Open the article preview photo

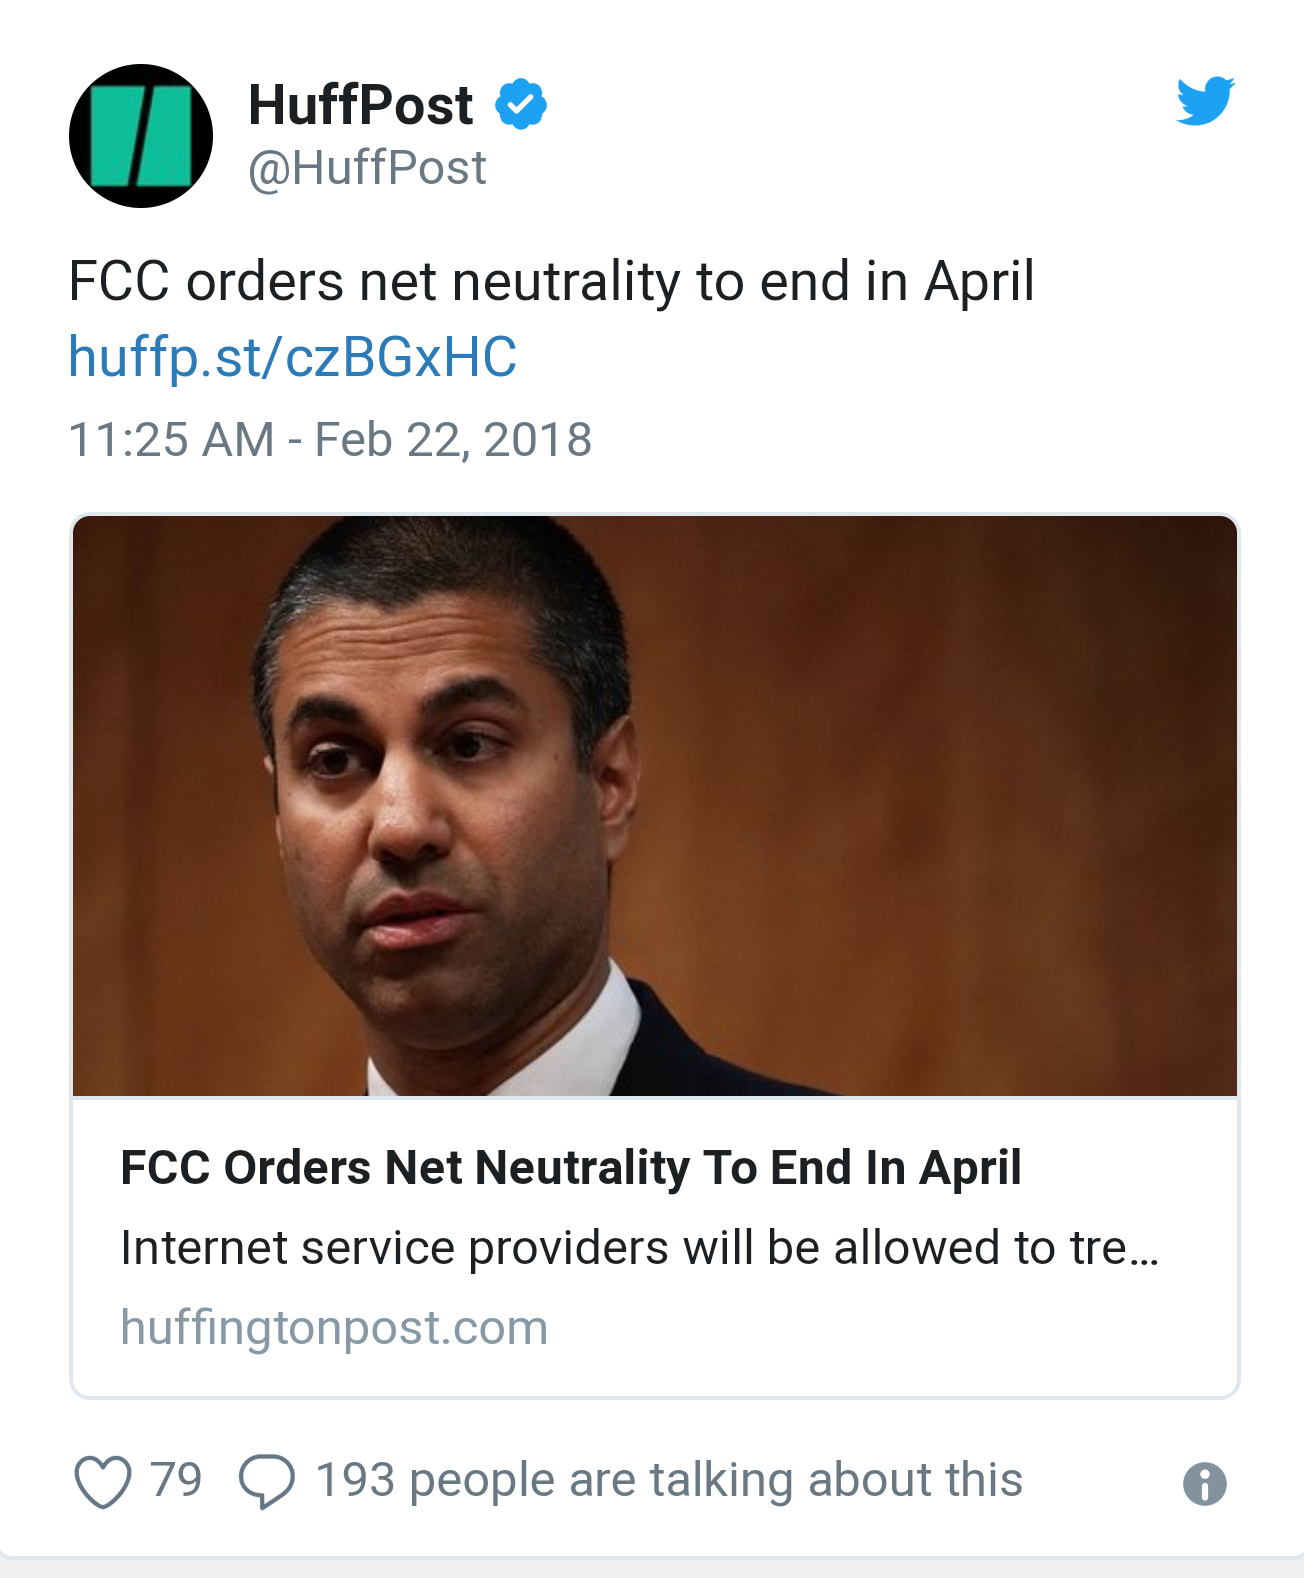pyautogui.click(x=655, y=806)
